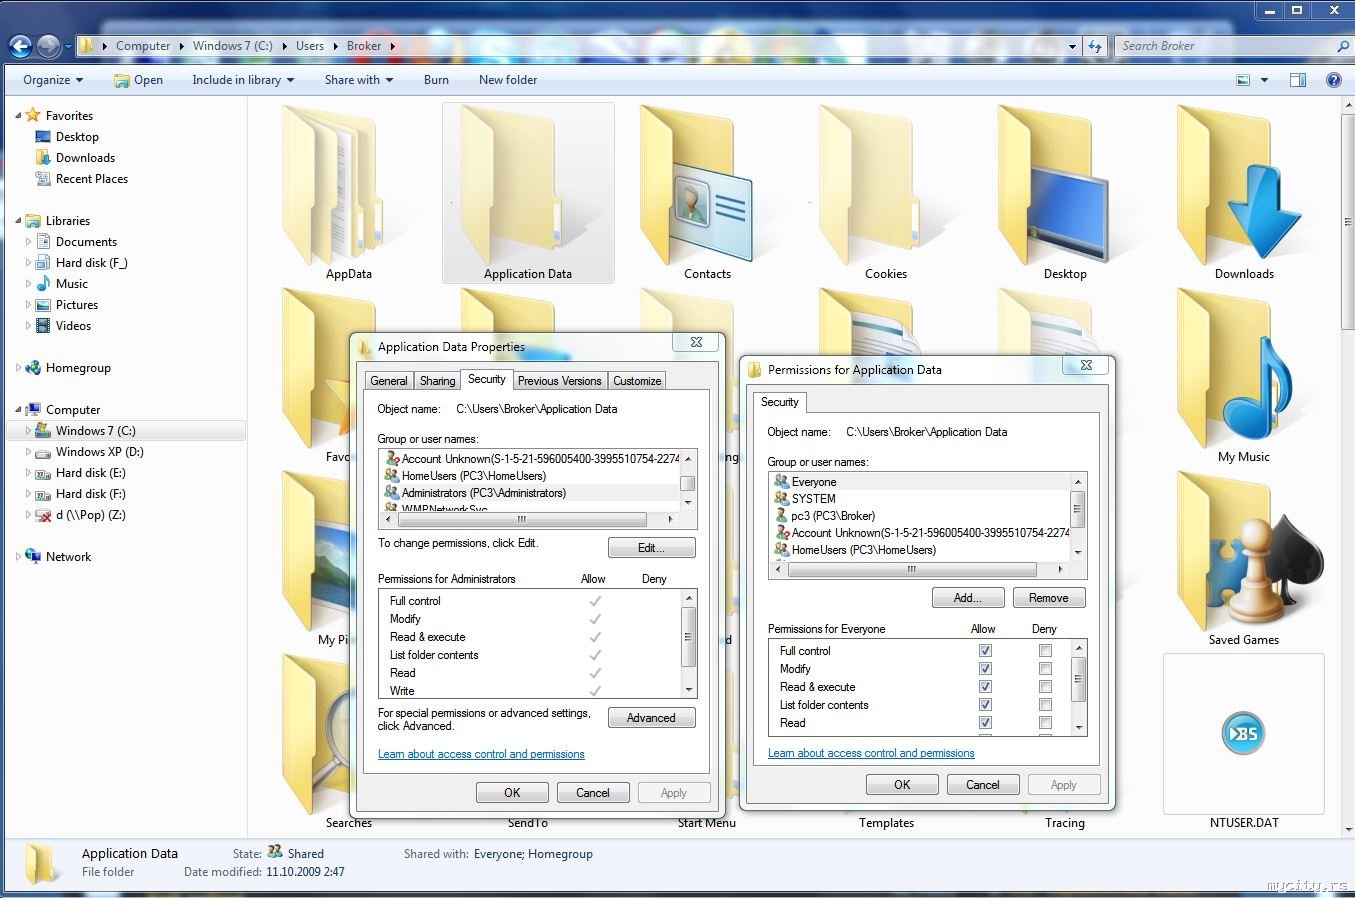Click the Search Broker input box
The width and height of the screenshot is (1355, 898).
[1228, 46]
